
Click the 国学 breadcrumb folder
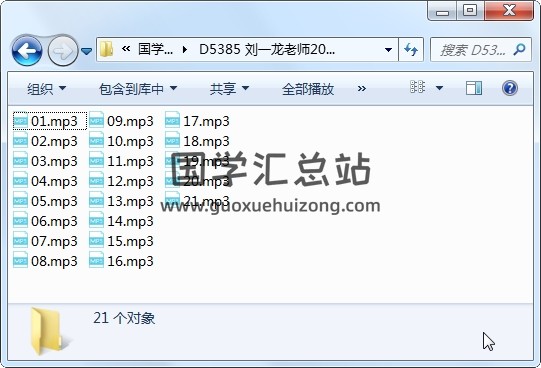[x=155, y=50]
